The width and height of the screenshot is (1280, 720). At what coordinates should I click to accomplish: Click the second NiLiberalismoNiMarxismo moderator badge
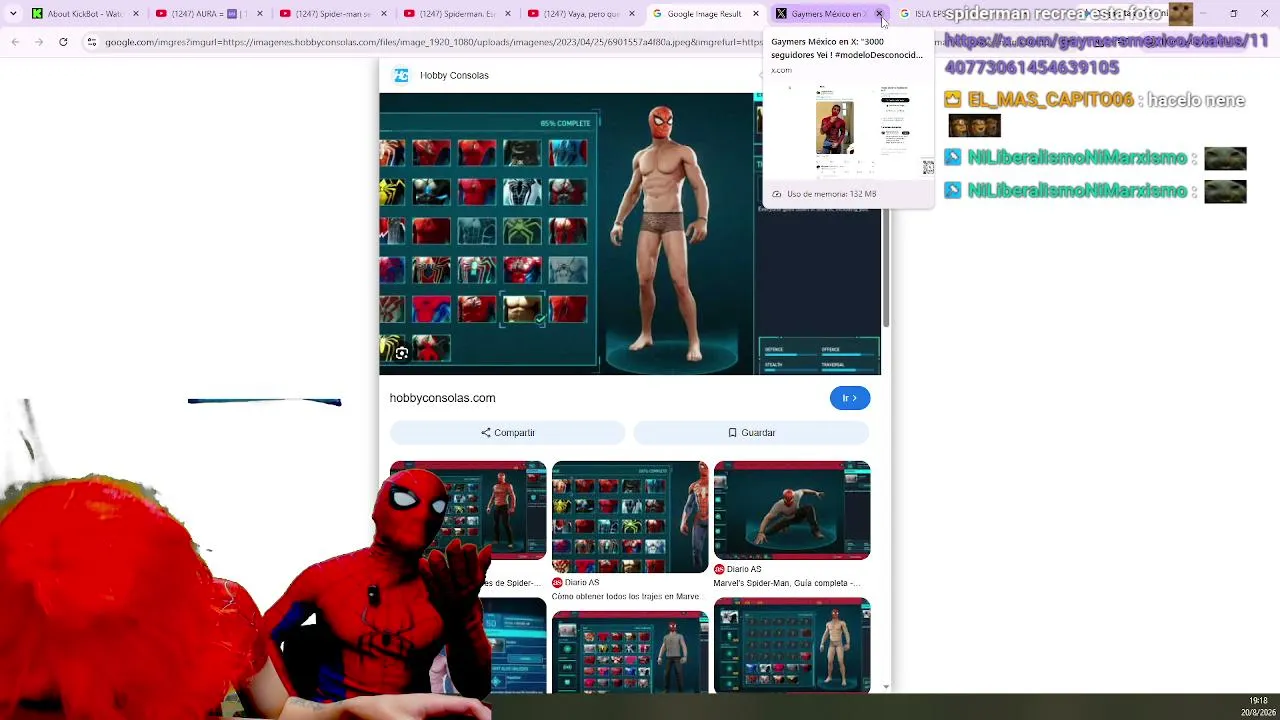click(x=953, y=190)
